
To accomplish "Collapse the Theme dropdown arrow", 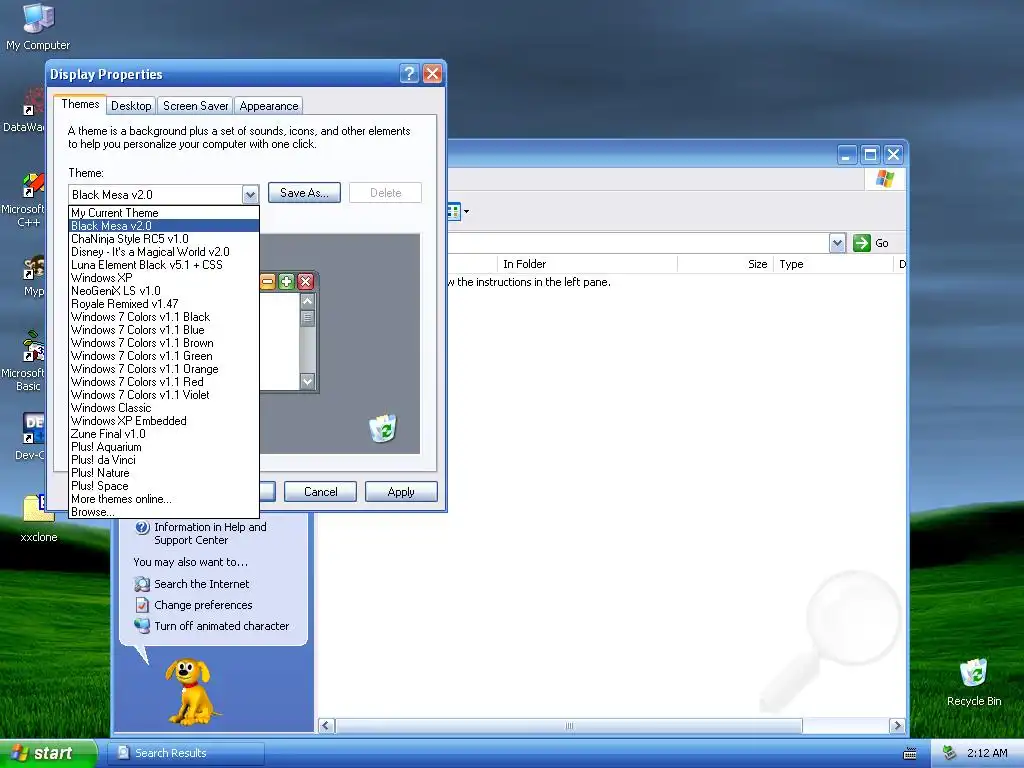I will click(250, 195).
